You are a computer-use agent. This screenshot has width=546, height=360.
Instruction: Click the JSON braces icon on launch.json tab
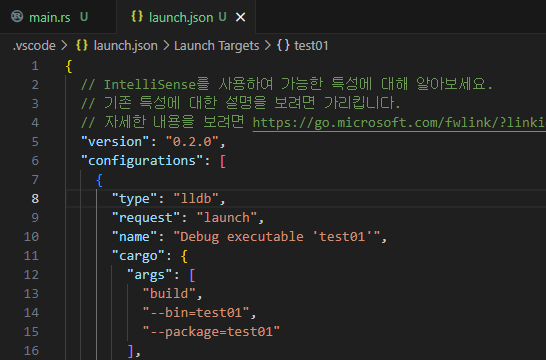(137, 16)
